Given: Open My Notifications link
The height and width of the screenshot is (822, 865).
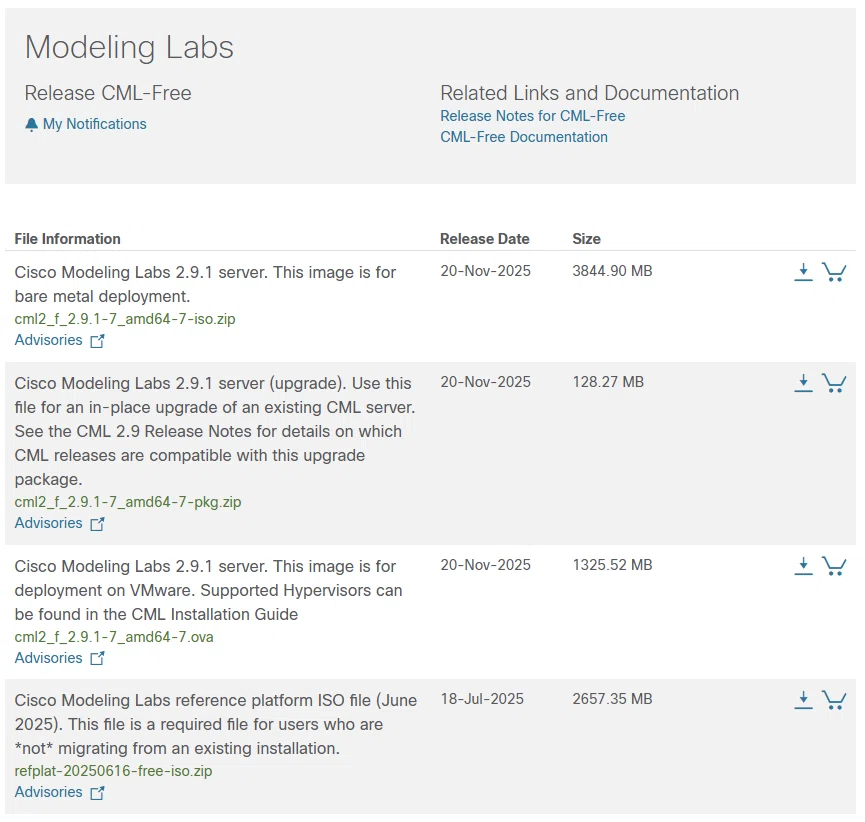Looking at the screenshot, I should point(94,124).
